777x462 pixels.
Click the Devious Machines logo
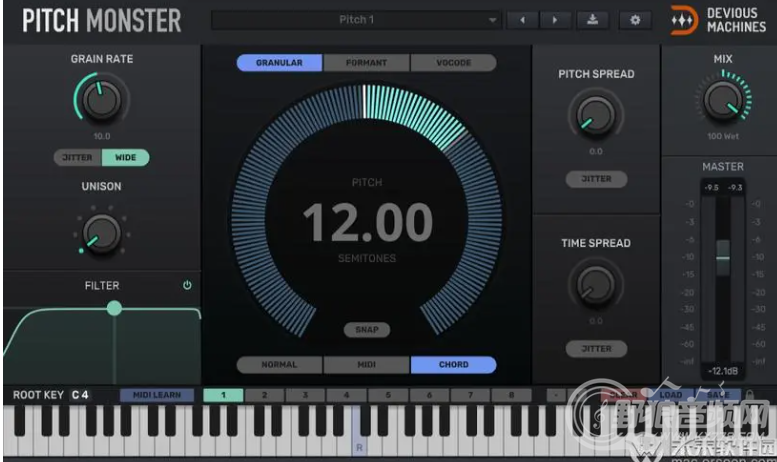click(x=718, y=20)
